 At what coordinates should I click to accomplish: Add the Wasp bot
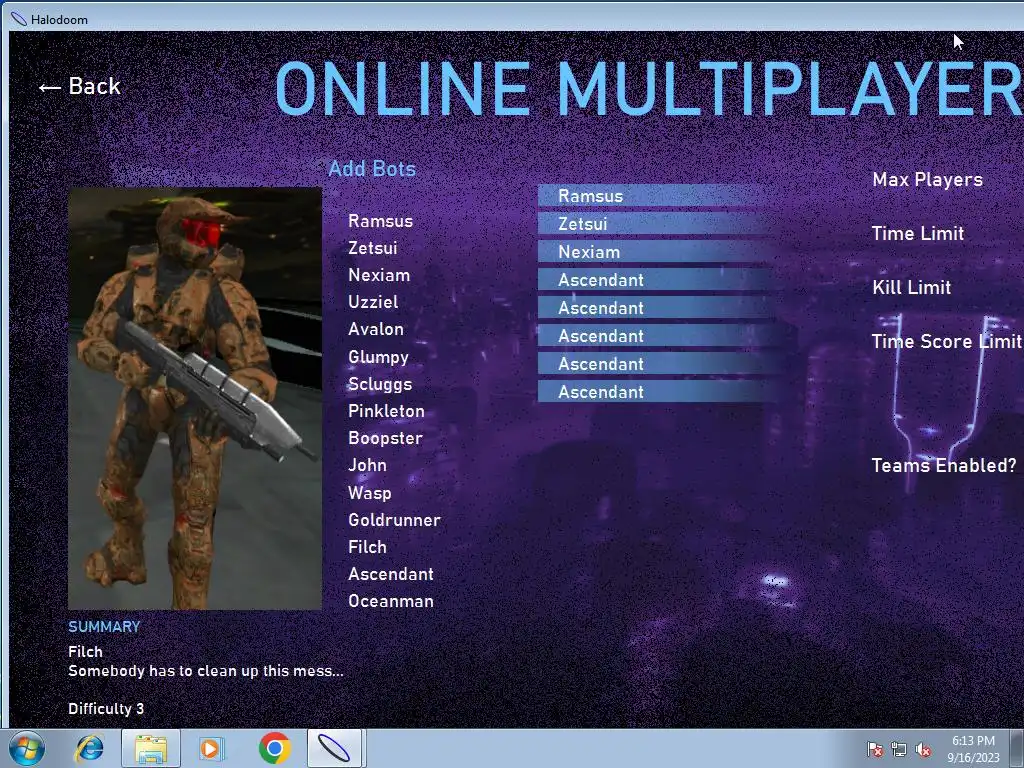(x=370, y=493)
